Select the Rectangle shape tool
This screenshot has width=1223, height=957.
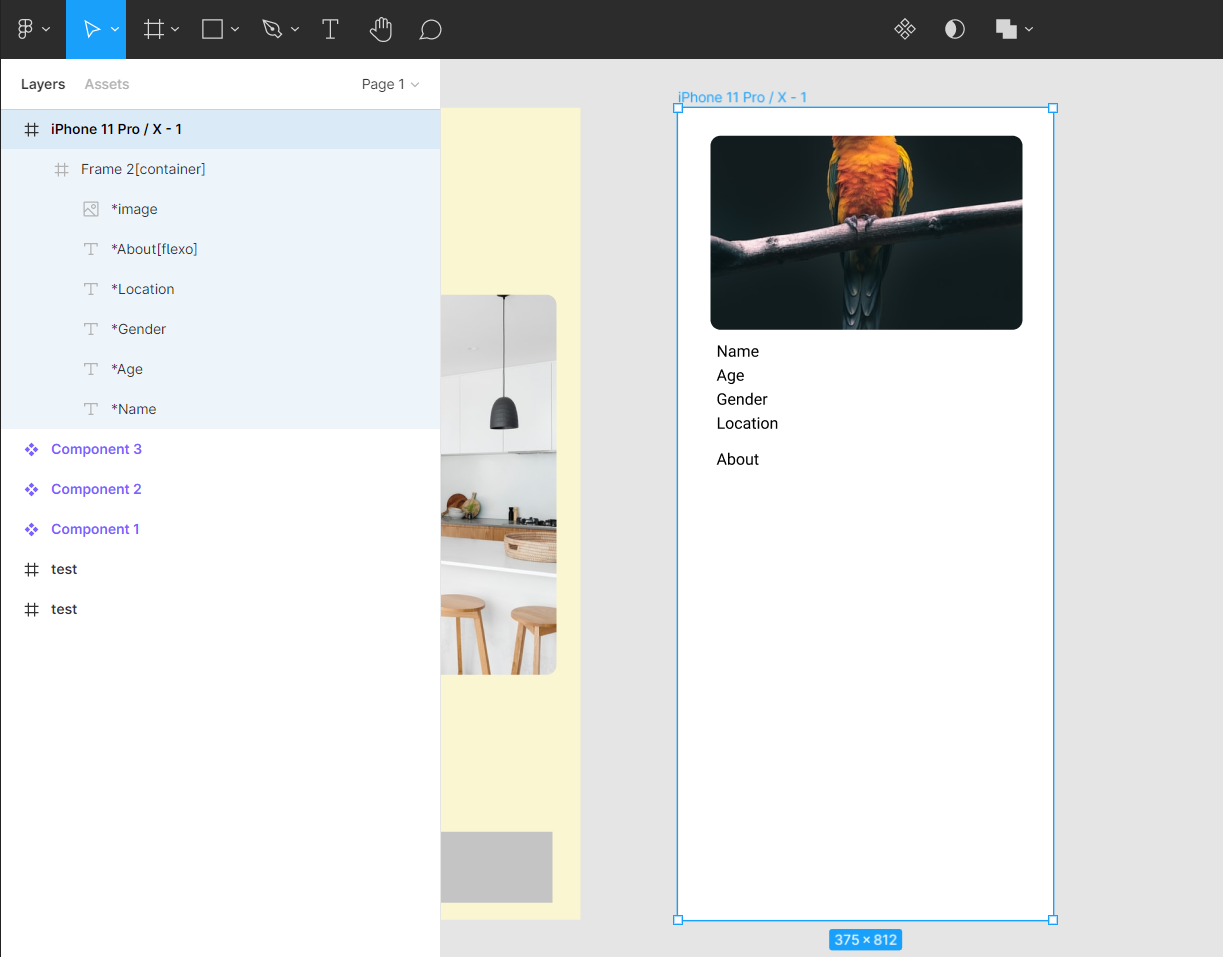click(212, 30)
